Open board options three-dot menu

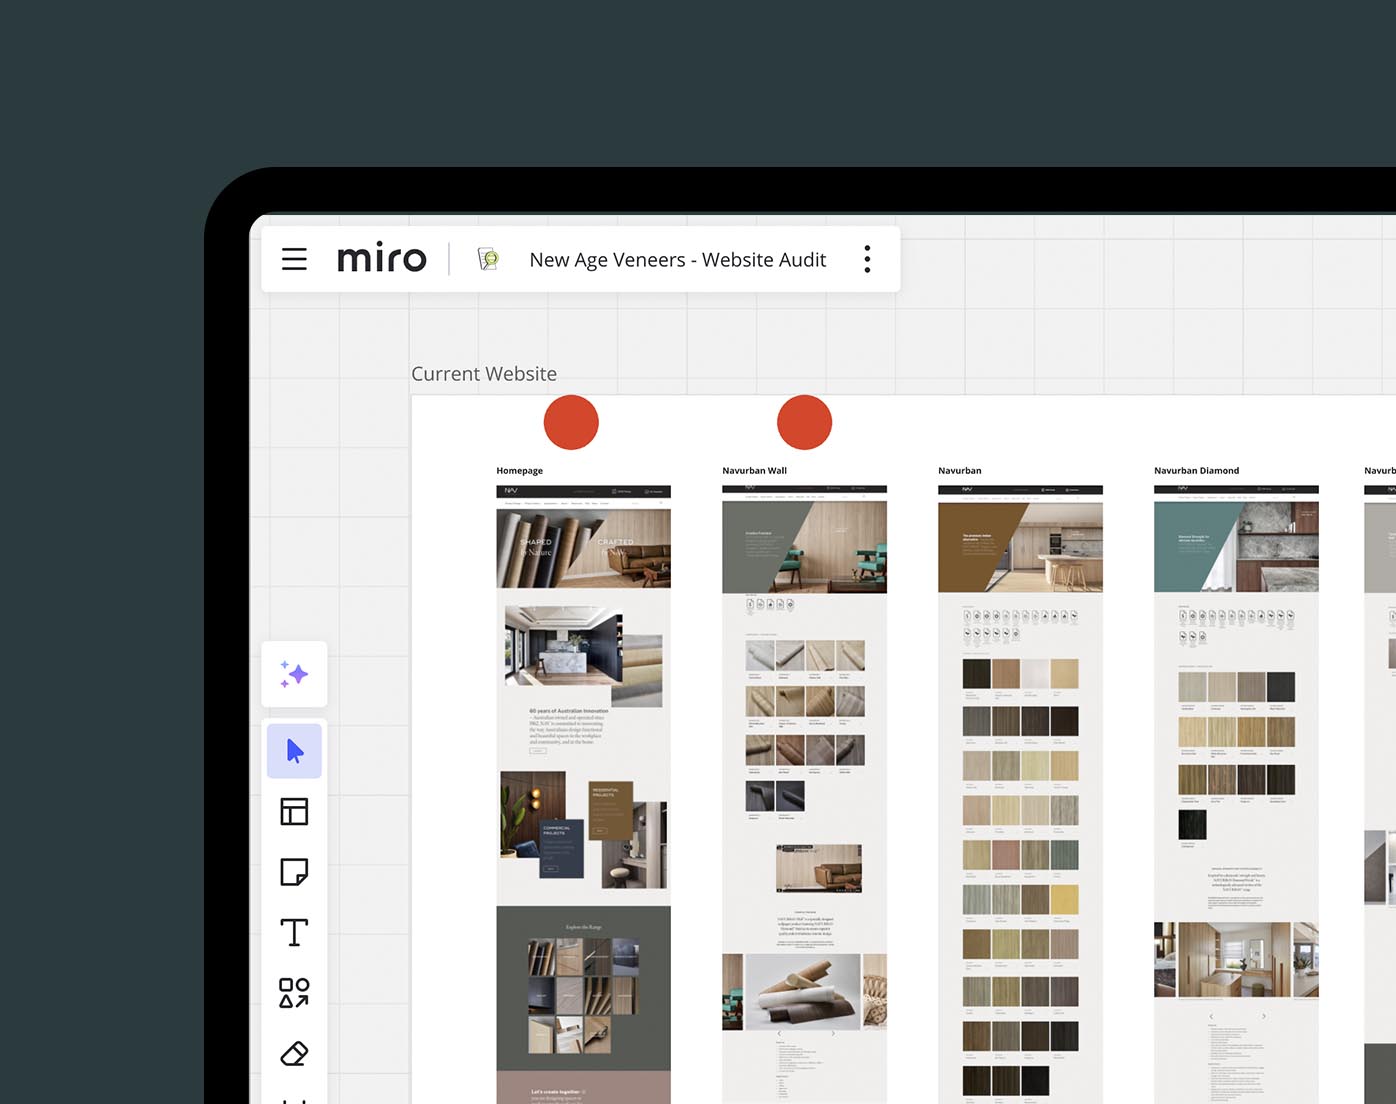point(867,259)
